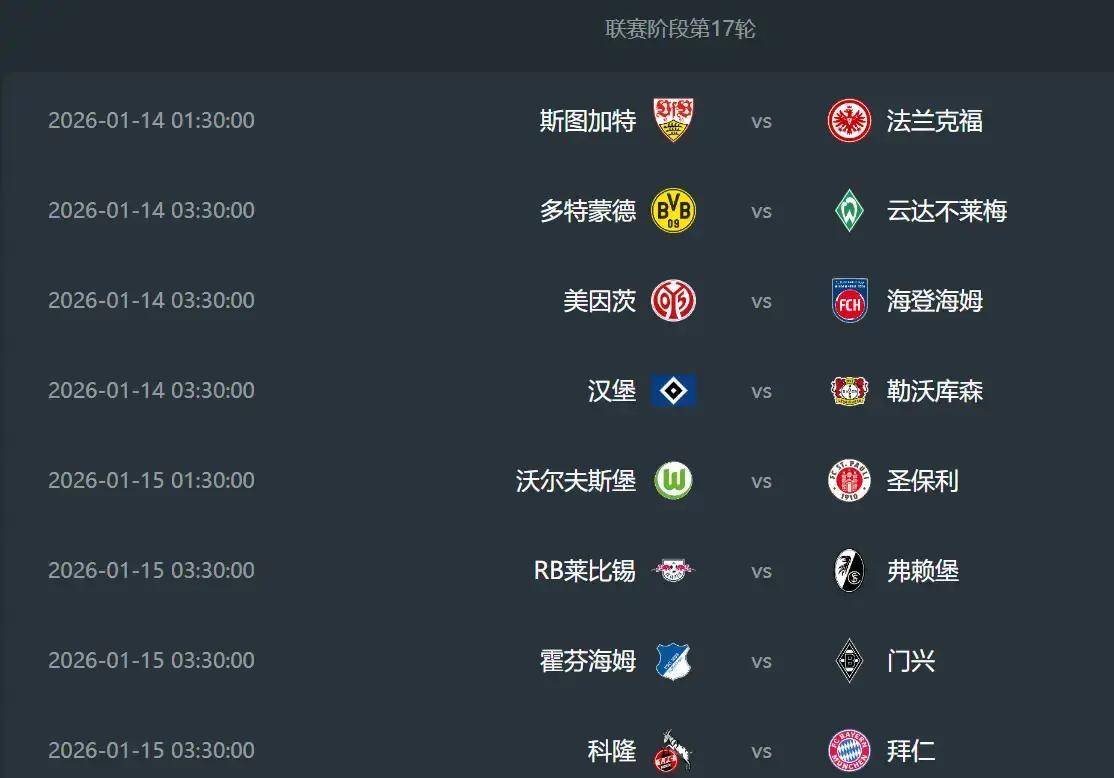Click the vs between 科隆 and 拜仁
The height and width of the screenshot is (778, 1114).
(x=761, y=751)
